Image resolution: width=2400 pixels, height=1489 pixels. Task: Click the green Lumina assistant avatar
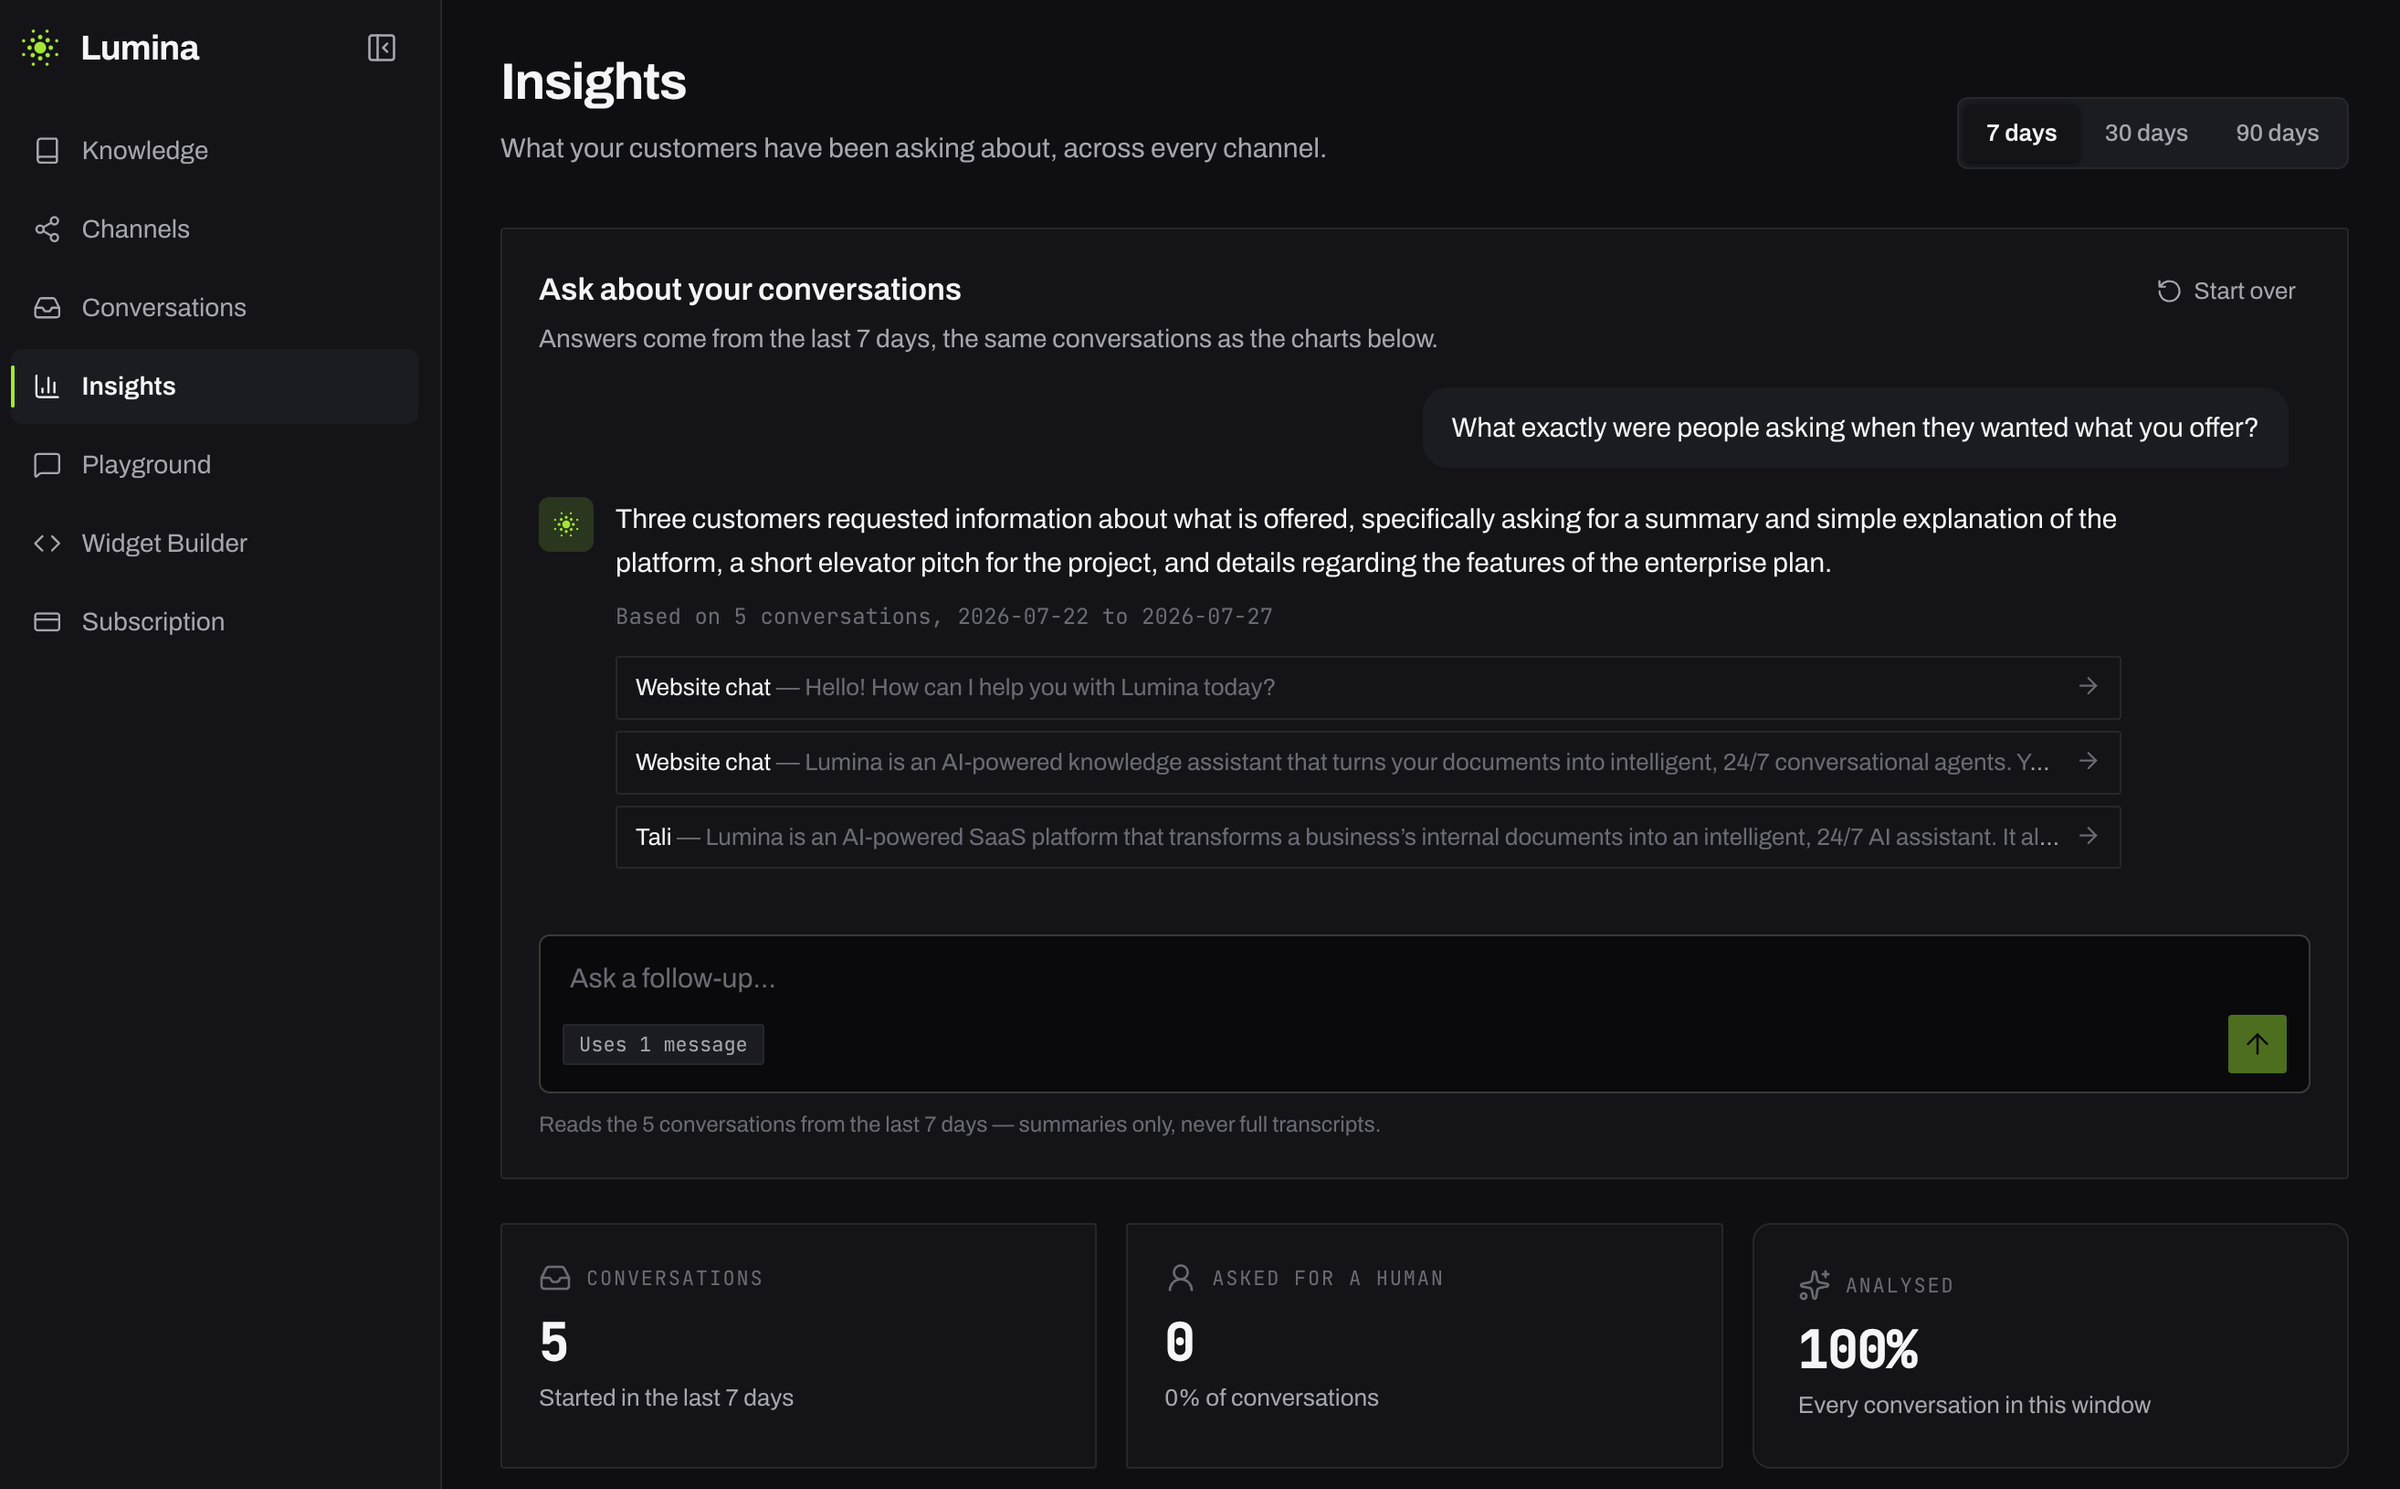[566, 524]
